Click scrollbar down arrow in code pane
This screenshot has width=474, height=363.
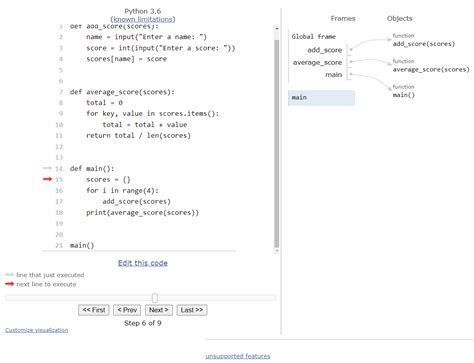pyautogui.click(x=276, y=251)
